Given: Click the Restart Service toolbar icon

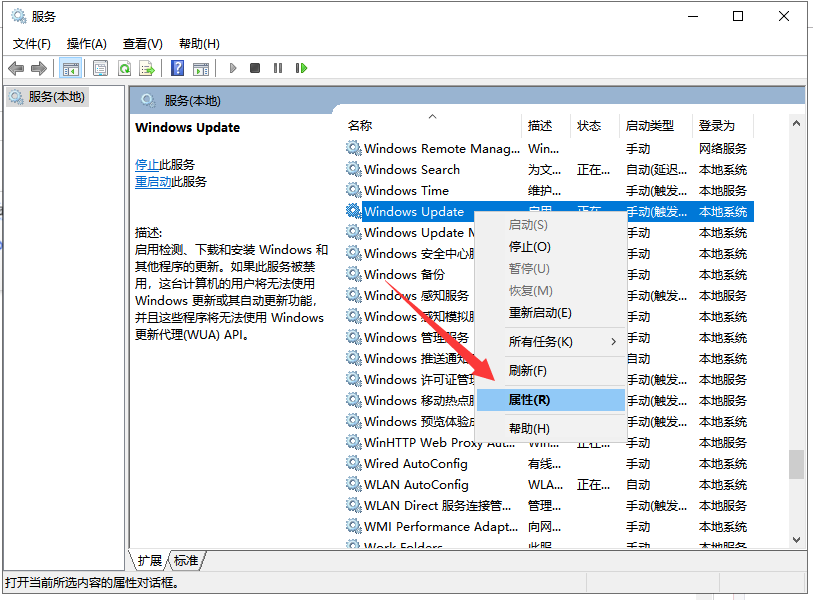Looking at the screenshot, I should click(302, 67).
